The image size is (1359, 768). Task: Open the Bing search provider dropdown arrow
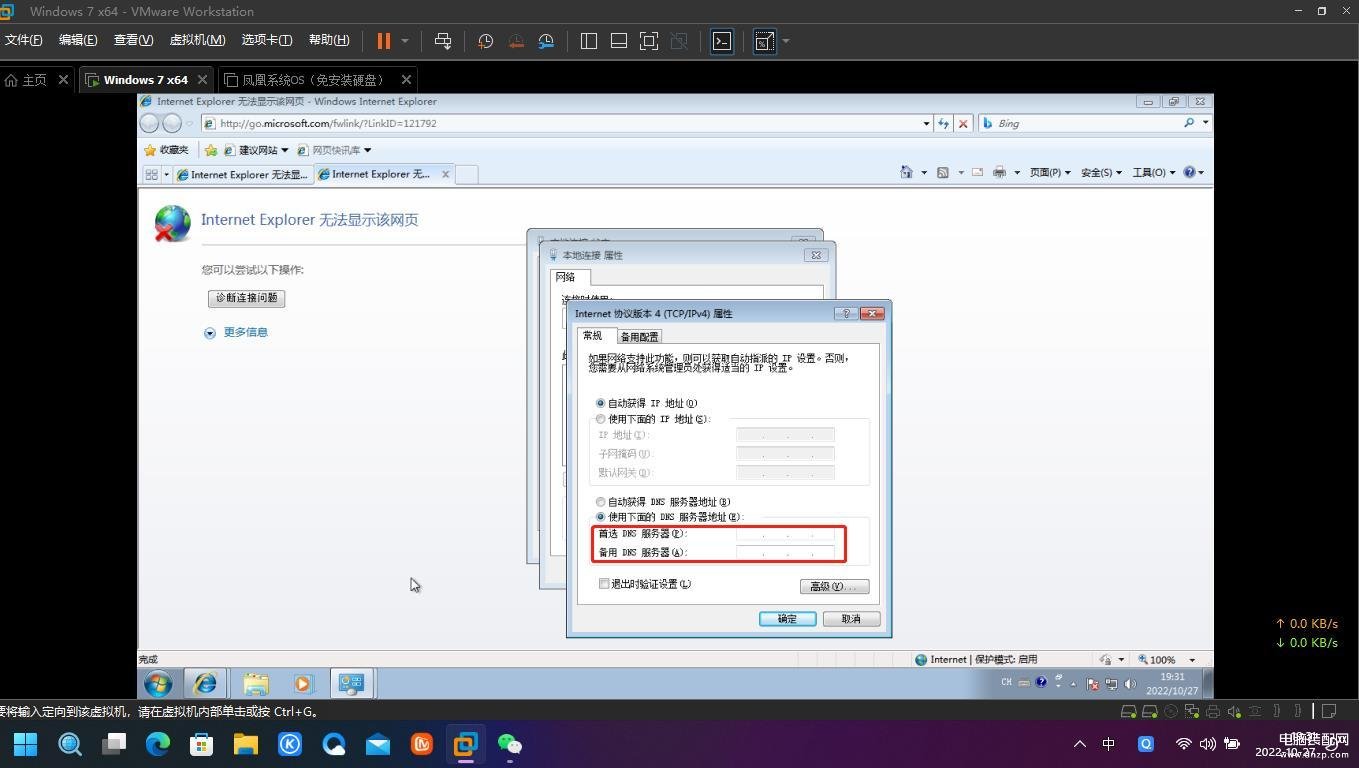tap(1205, 123)
